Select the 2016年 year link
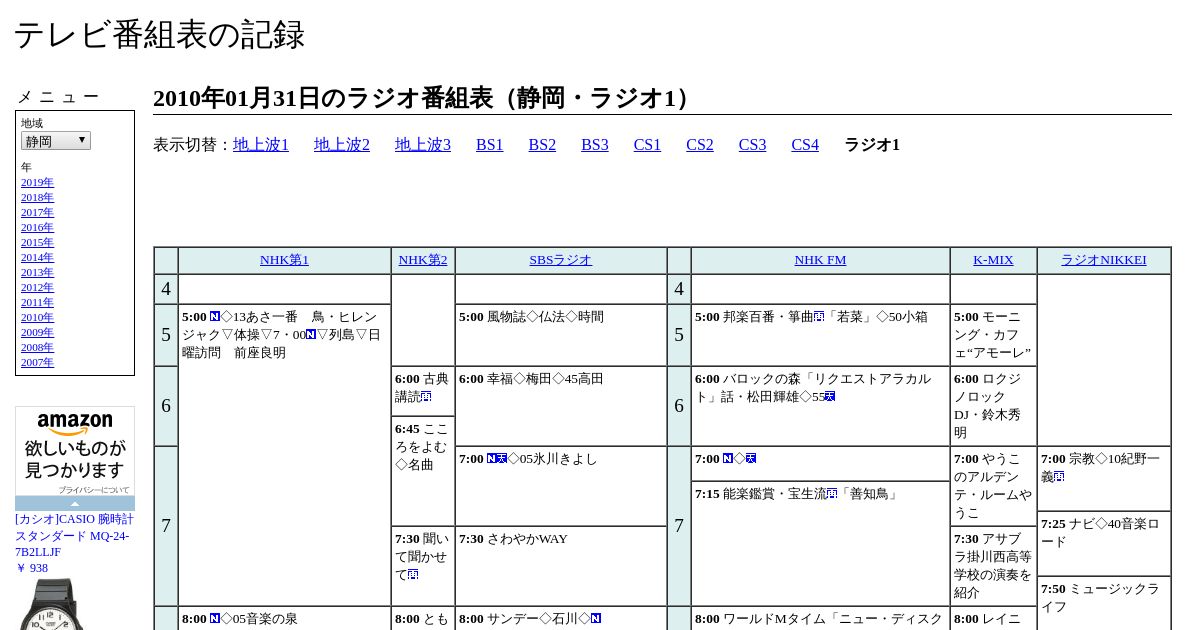Screen dimensions: 1200x630 tap(37, 227)
